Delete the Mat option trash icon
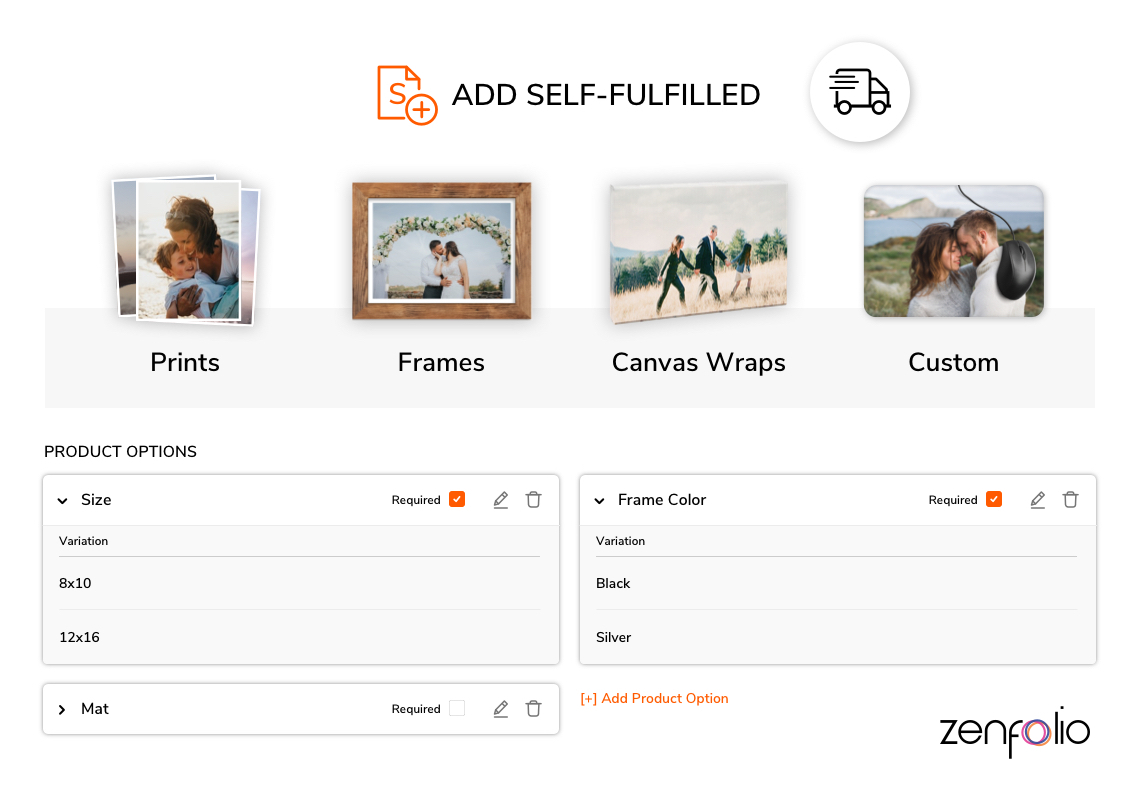Viewport: 1140px width, 800px height. click(534, 709)
